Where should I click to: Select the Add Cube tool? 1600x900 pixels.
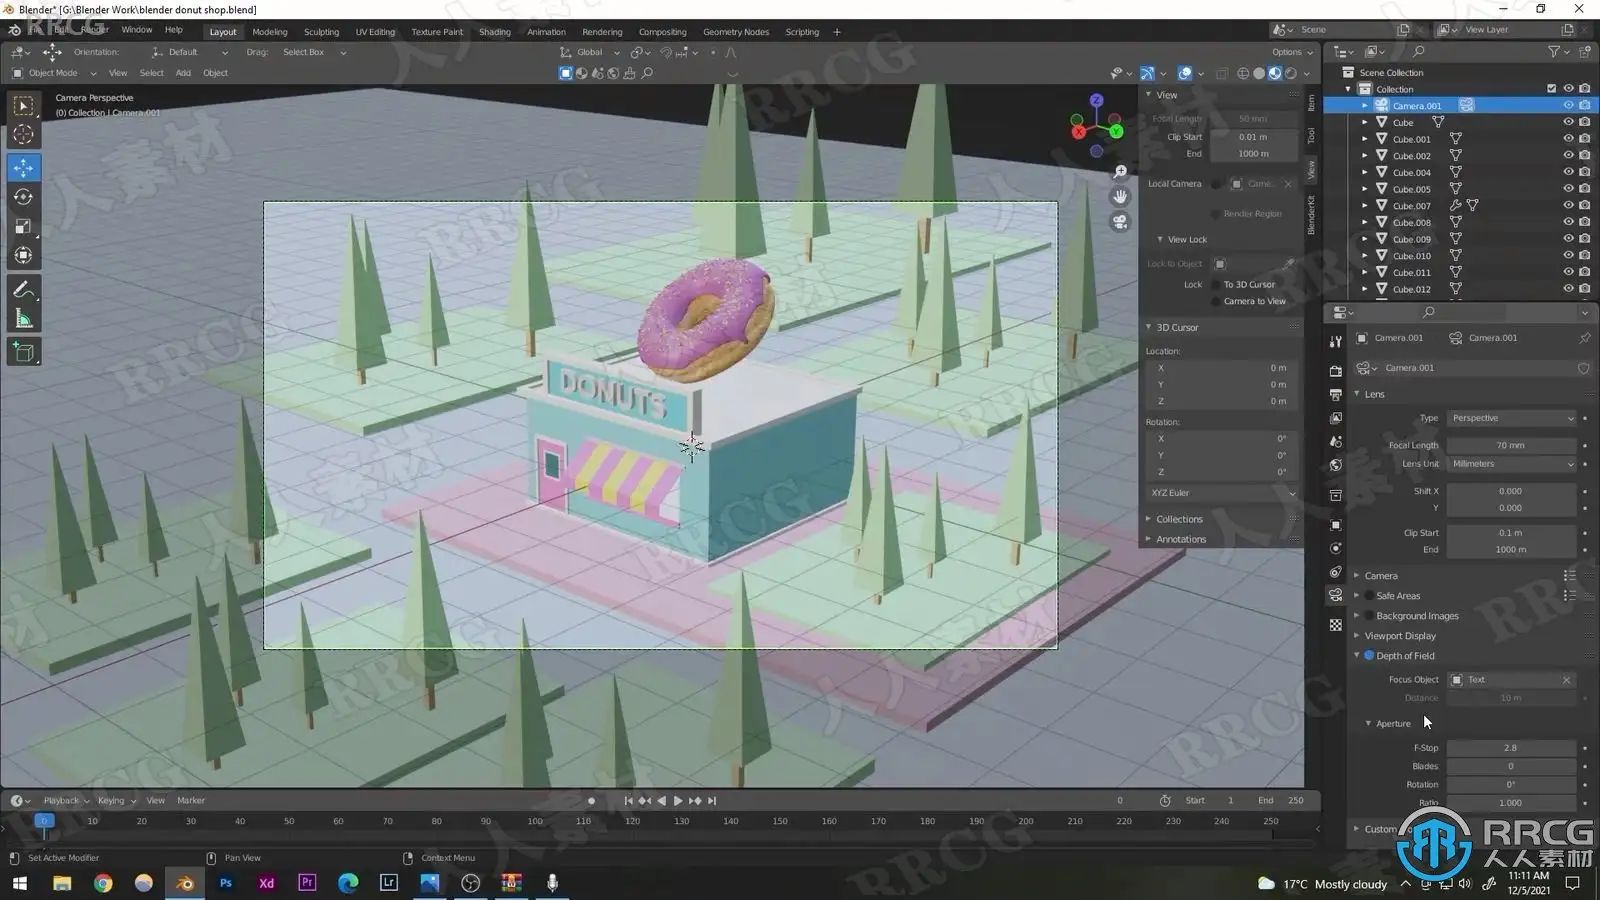click(23, 352)
